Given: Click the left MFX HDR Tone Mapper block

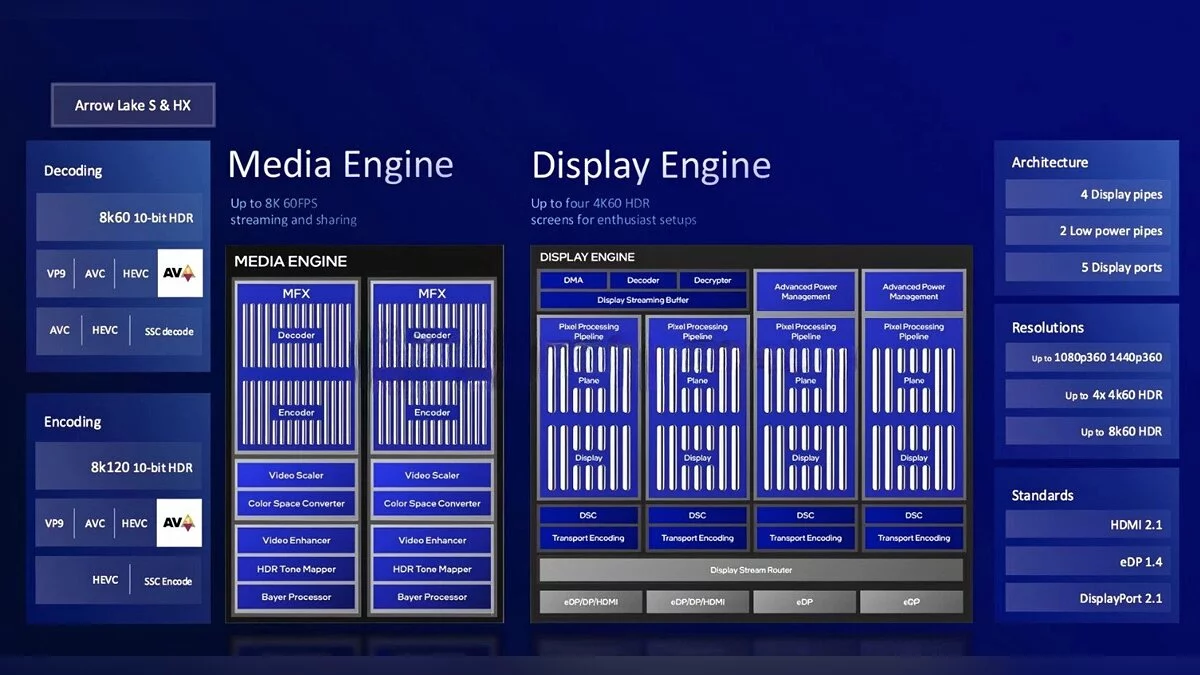Looking at the screenshot, I should (296, 569).
